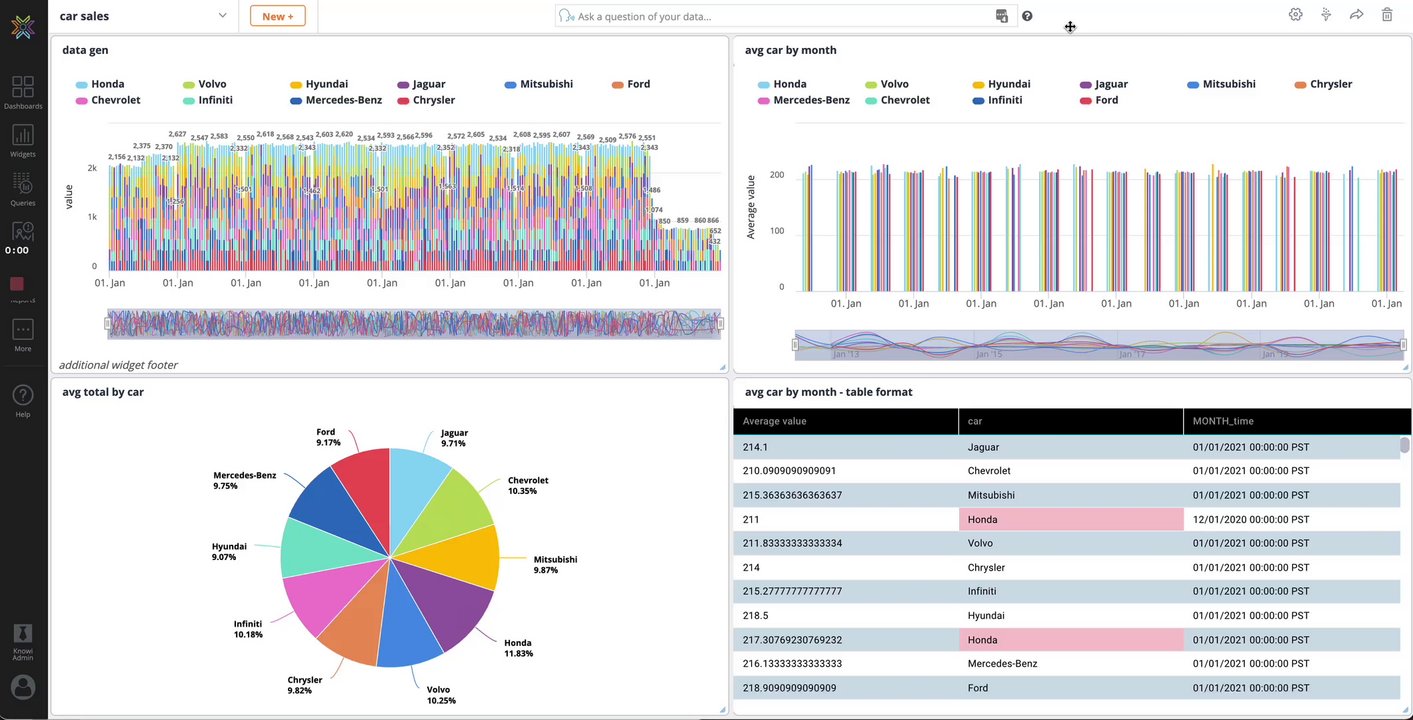Click the additional widget footer text
Screen dimensions: 1413x720
coord(118,365)
